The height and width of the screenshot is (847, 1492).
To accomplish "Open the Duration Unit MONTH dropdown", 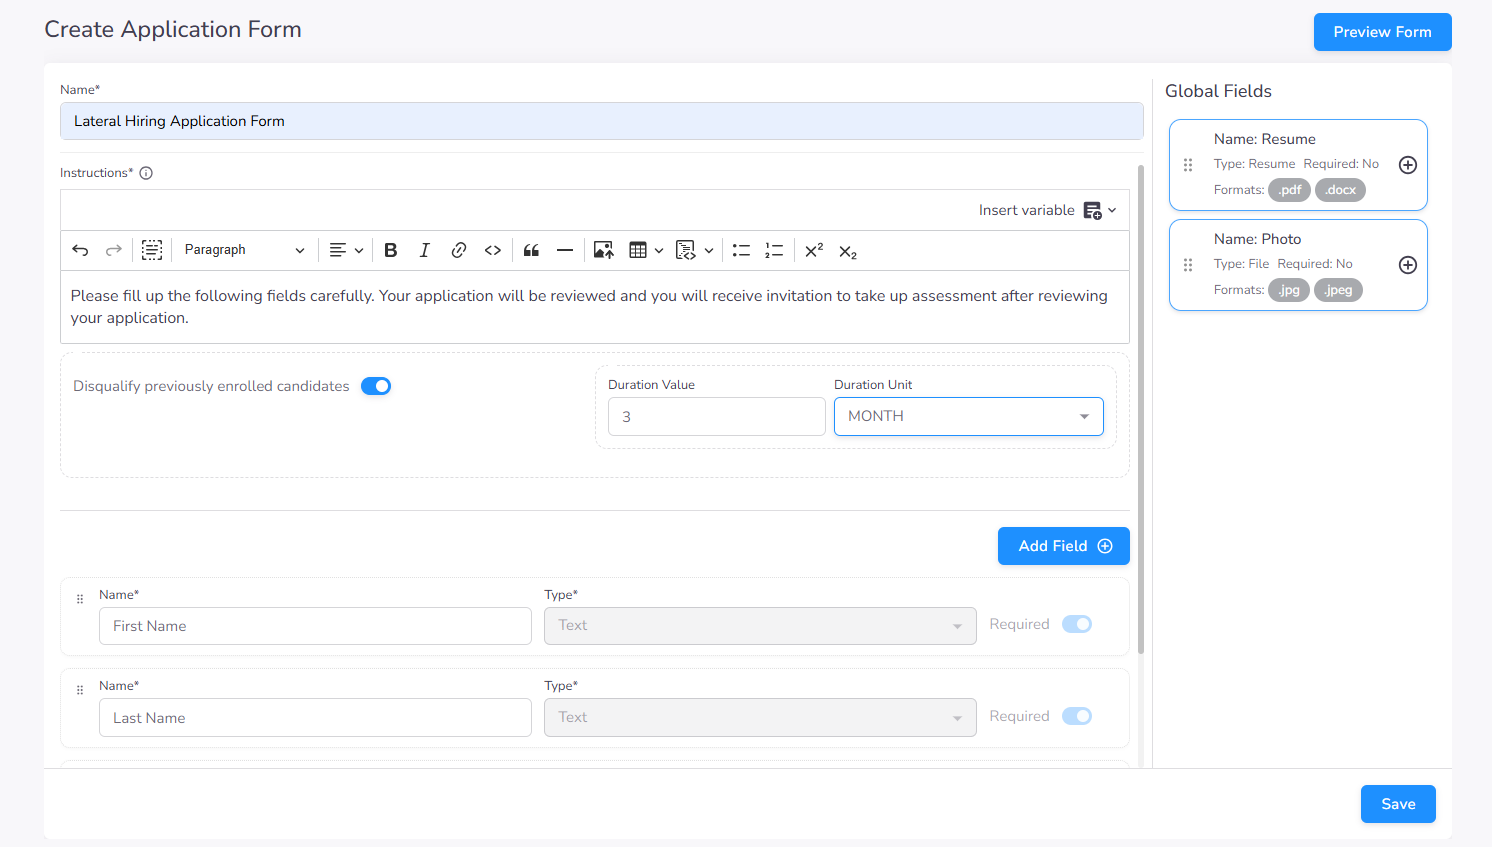I will 968,416.
